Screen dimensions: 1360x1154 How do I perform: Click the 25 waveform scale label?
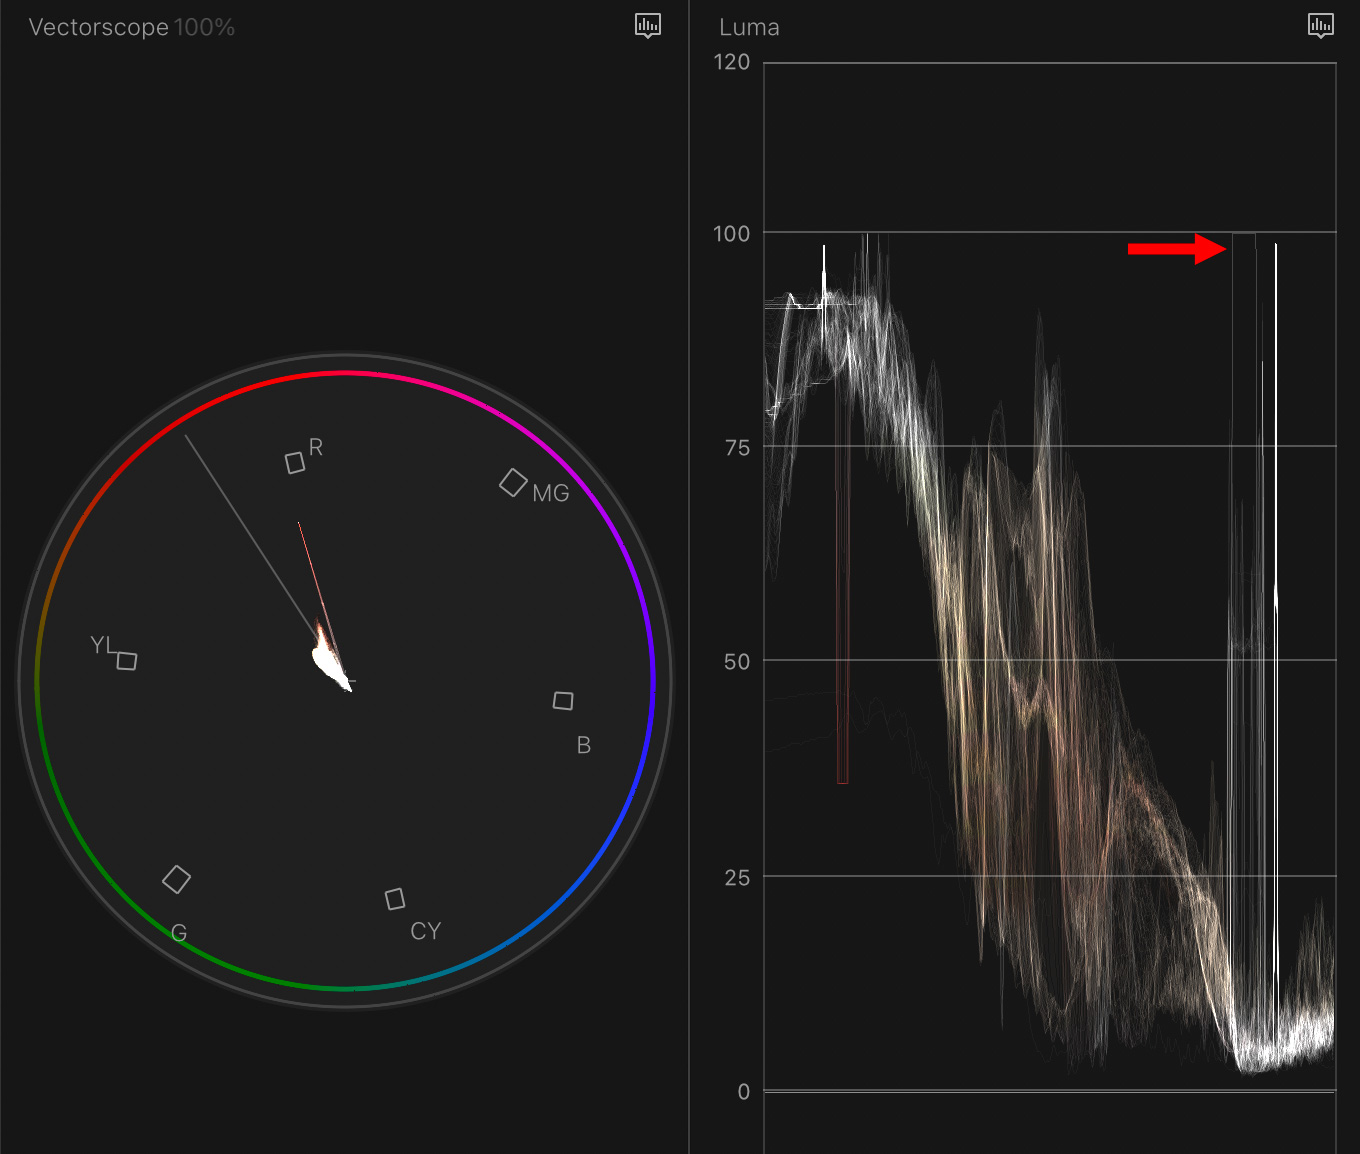[737, 878]
